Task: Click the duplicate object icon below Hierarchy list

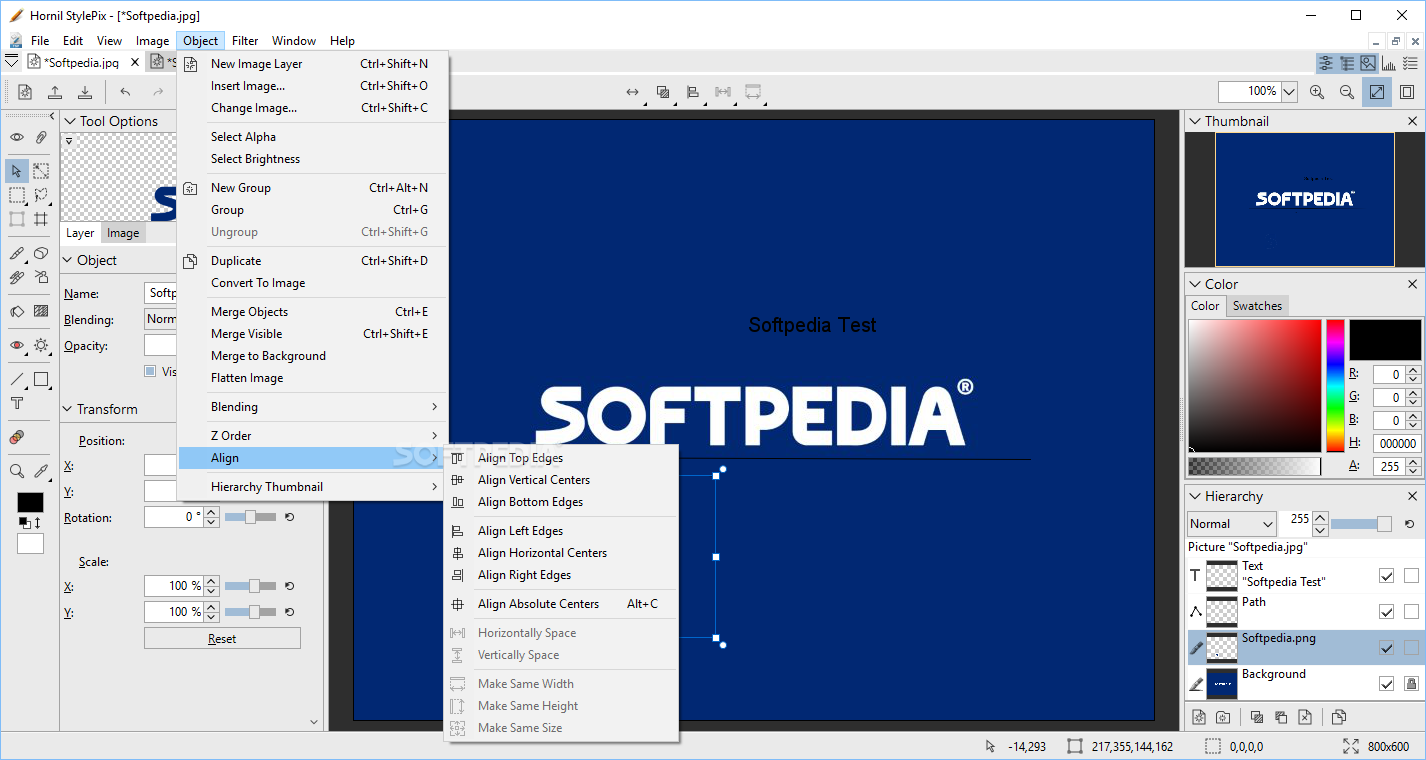Action: coord(1339,717)
